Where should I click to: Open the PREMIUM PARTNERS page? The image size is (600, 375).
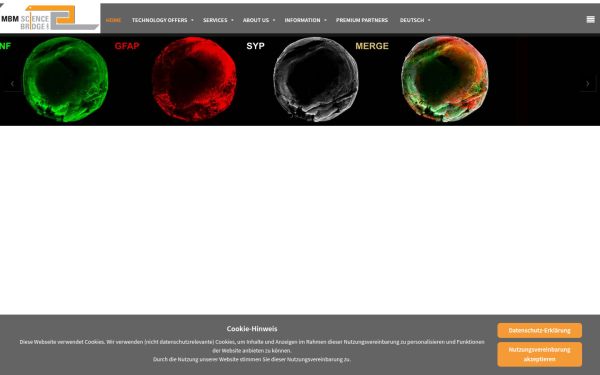point(362,20)
